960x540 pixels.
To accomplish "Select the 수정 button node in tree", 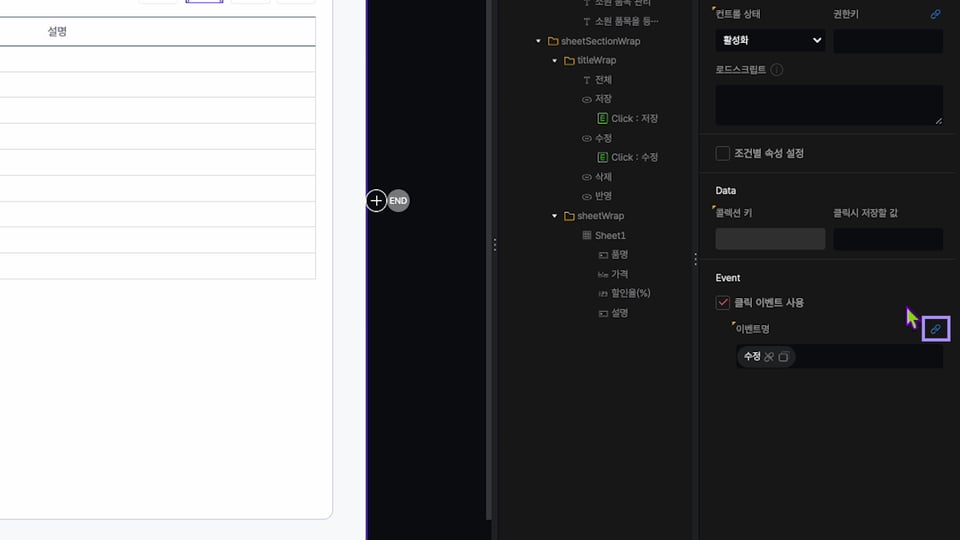I will [x=603, y=138].
